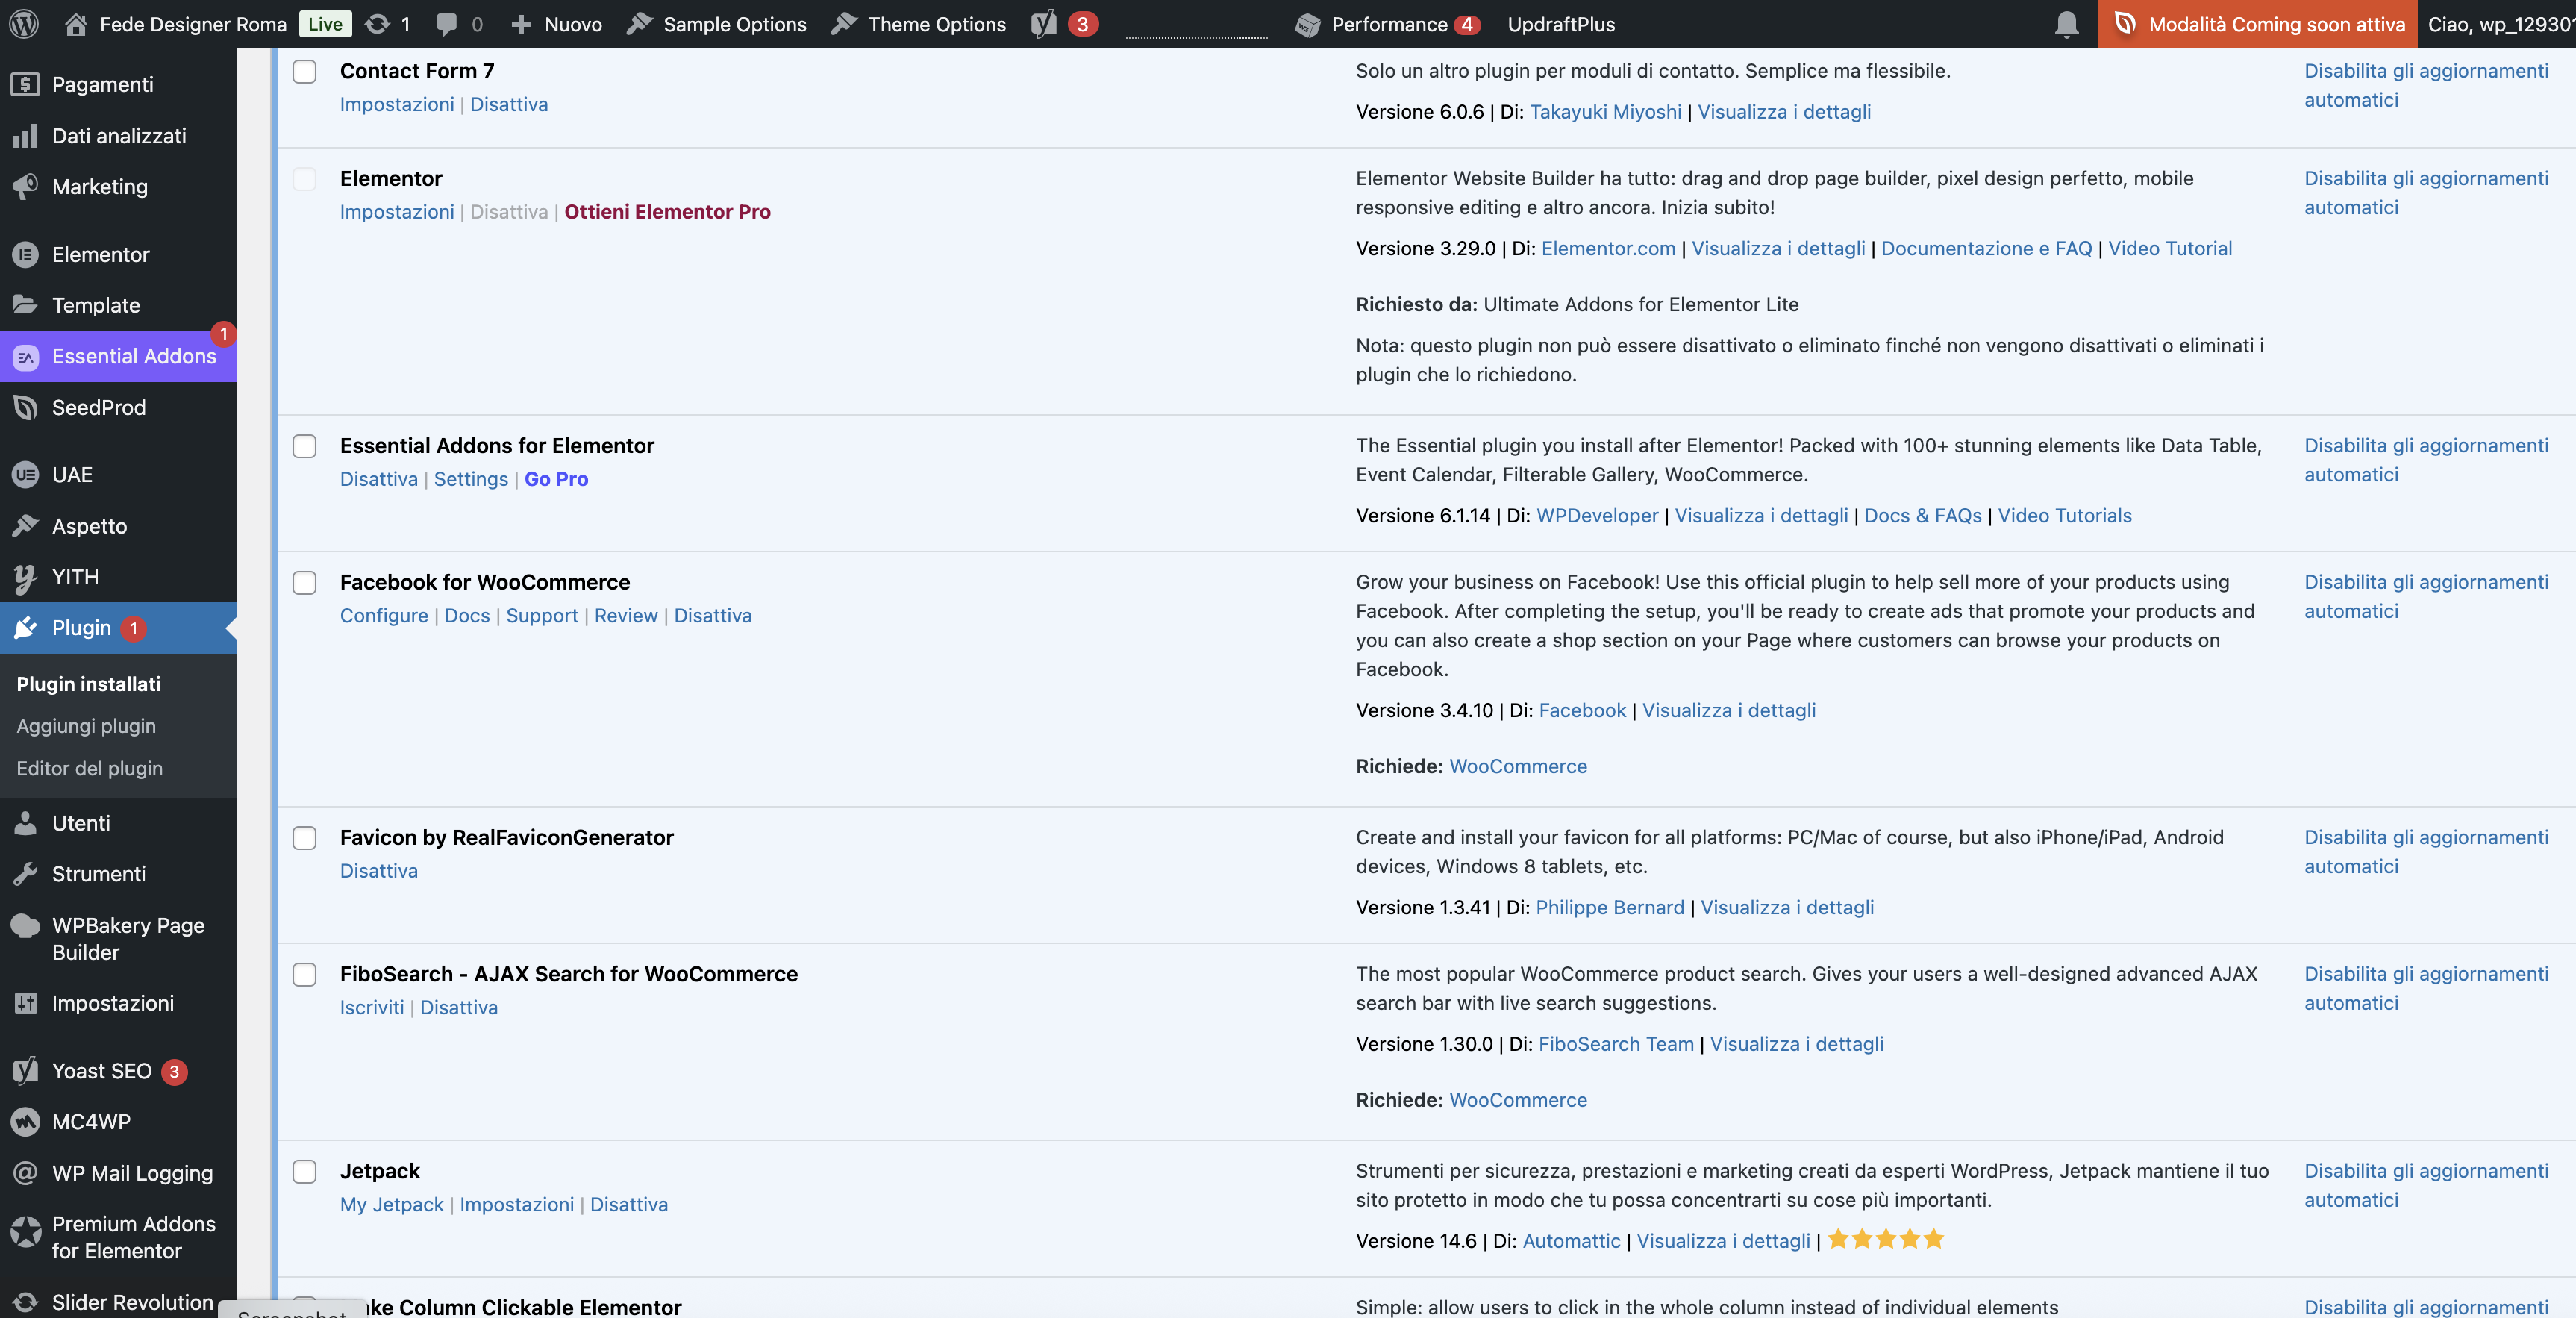
Task: Click Visualizza i dettagli for Favicon plugin
Action: 1787,907
